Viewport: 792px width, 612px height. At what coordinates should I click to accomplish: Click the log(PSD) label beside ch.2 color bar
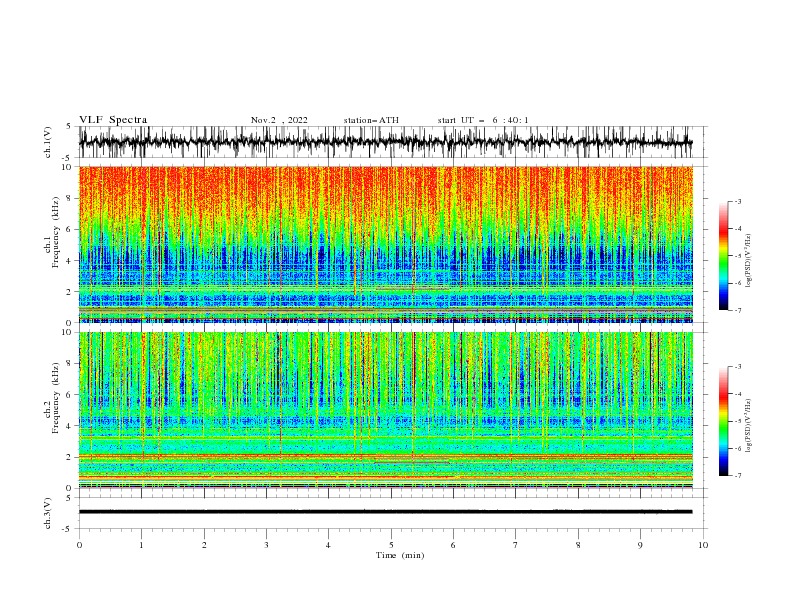749,425
